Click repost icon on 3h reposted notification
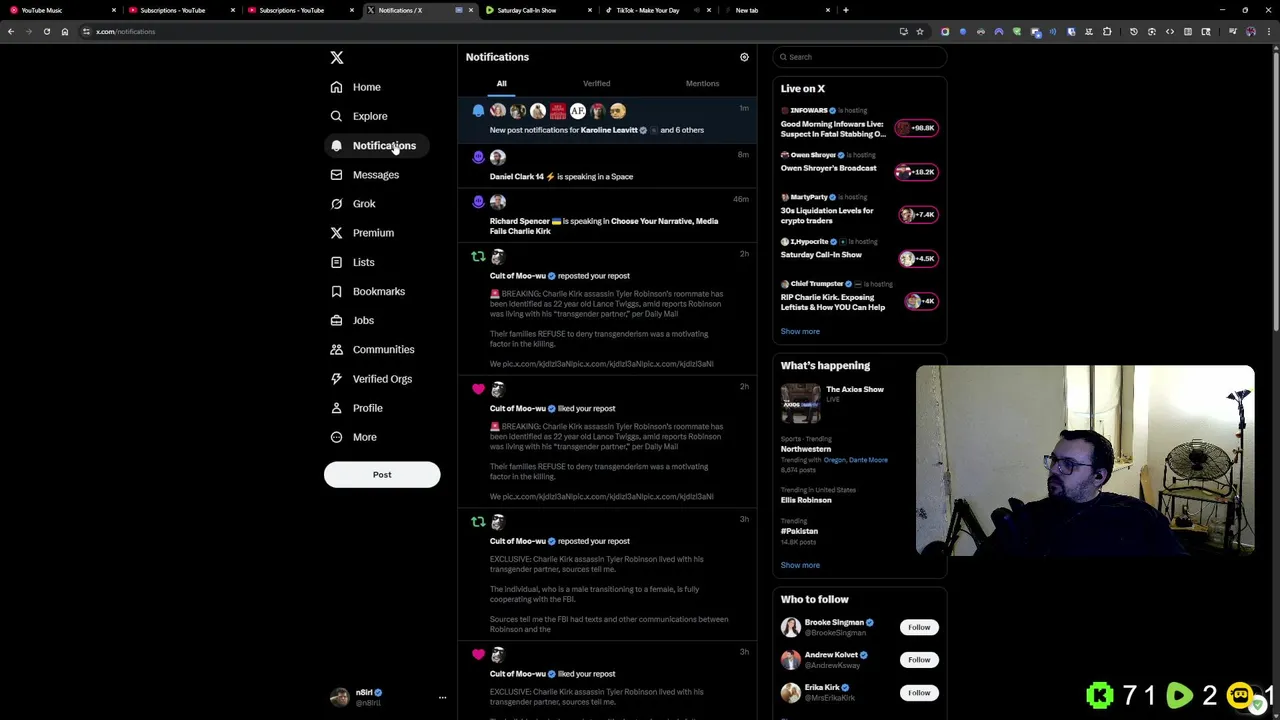Viewport: 1280px width, 720px height. coord(478,522)
